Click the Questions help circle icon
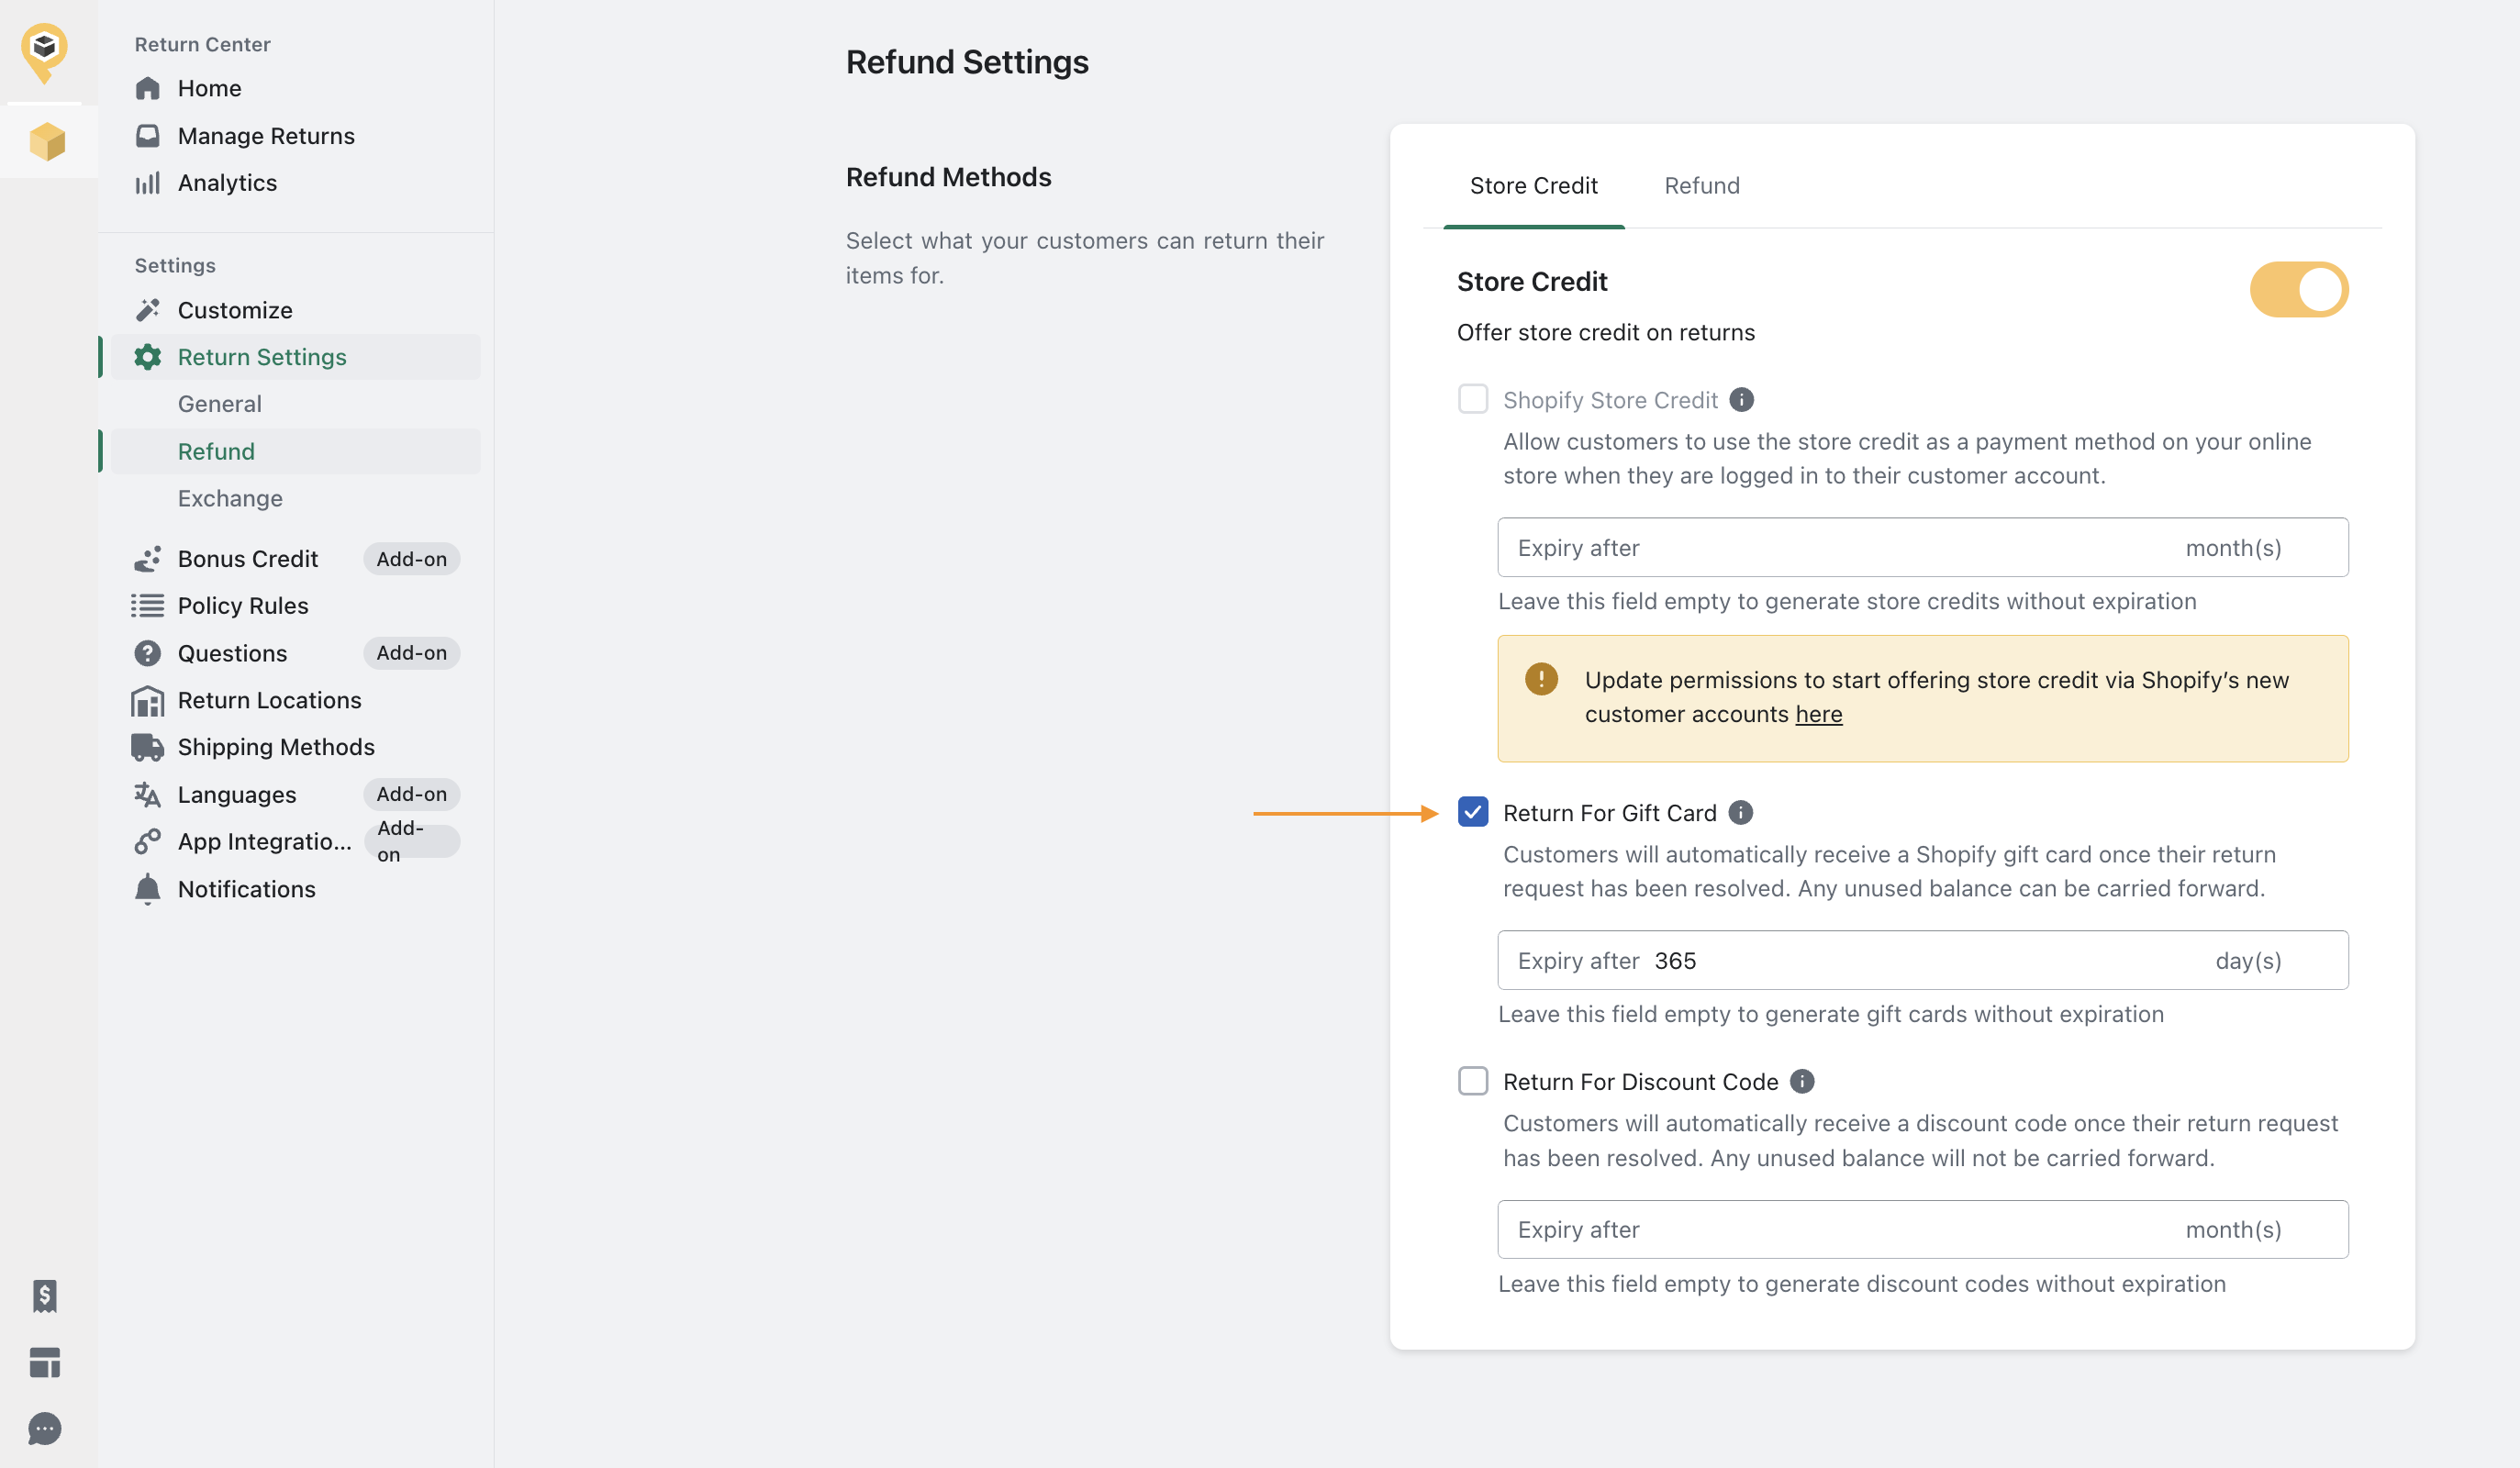 [x=148, y=653]
